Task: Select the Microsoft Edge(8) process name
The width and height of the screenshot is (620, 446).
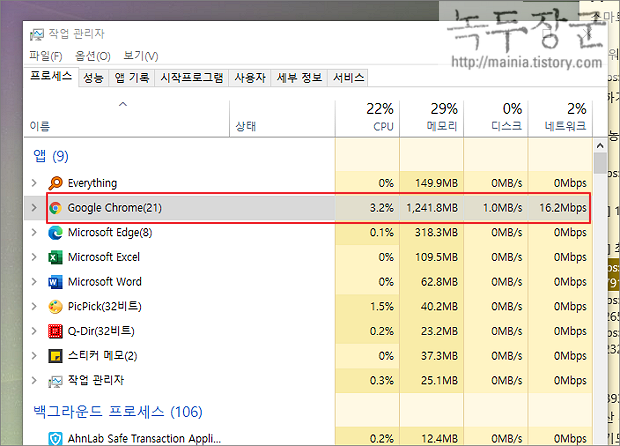Action: coord(110,232)
